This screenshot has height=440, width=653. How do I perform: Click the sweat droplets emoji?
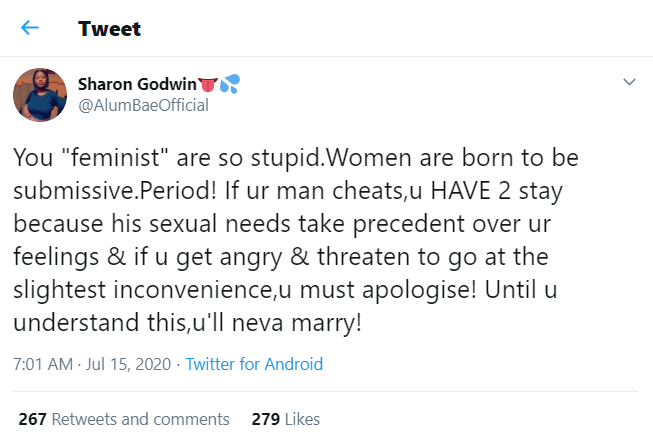229,80
